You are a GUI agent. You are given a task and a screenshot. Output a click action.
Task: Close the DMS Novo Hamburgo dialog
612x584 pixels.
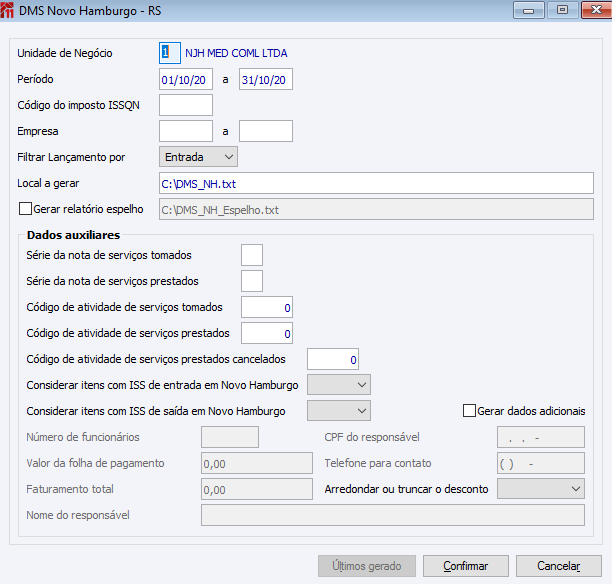[x=596, y=10]
